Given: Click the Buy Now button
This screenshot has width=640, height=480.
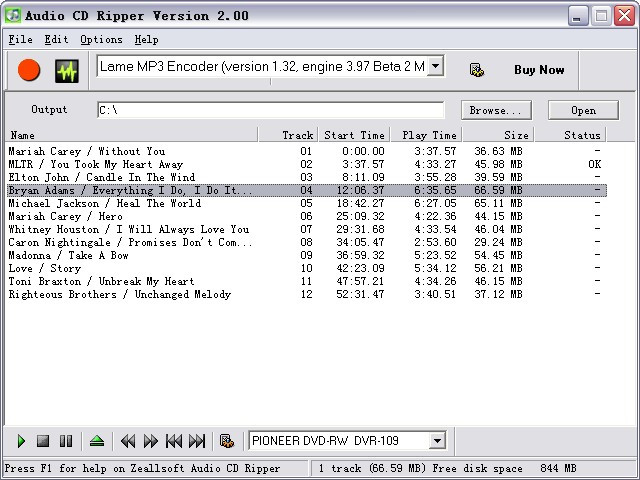Looking at the screenshot, I should [x=539, y=70].
